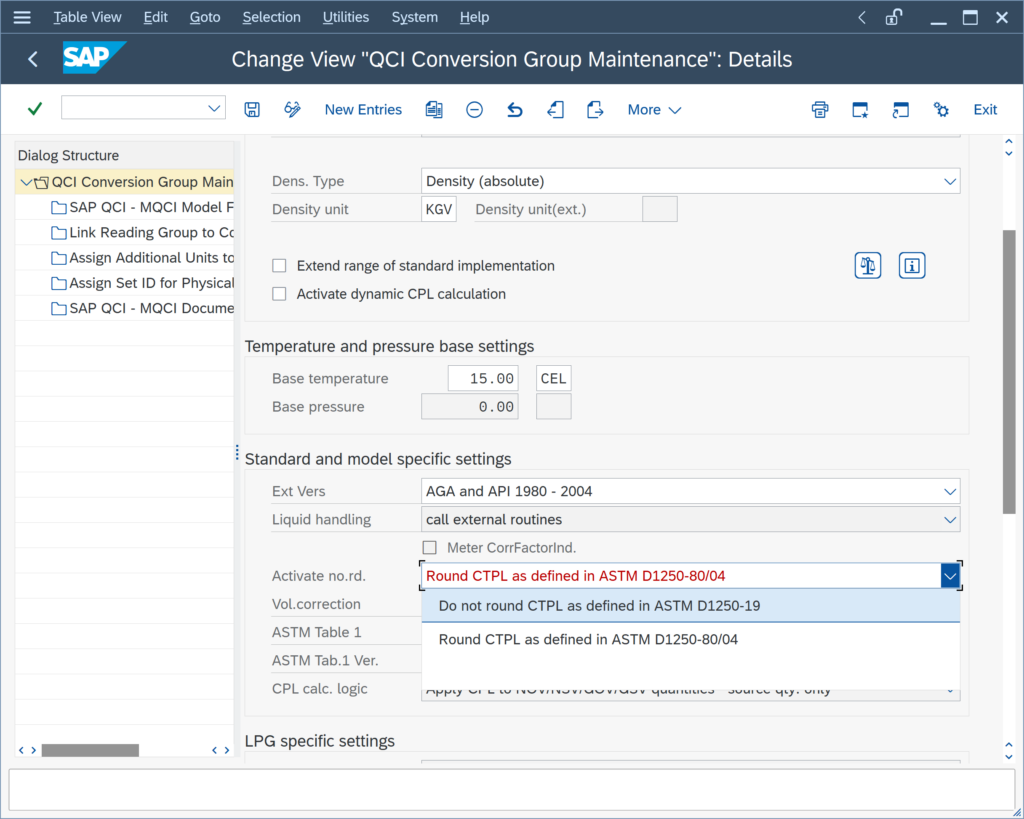This screenshot has height=819, width=1024.
Task: Save the entry with the diskette icon
Action: pos(252,109)
